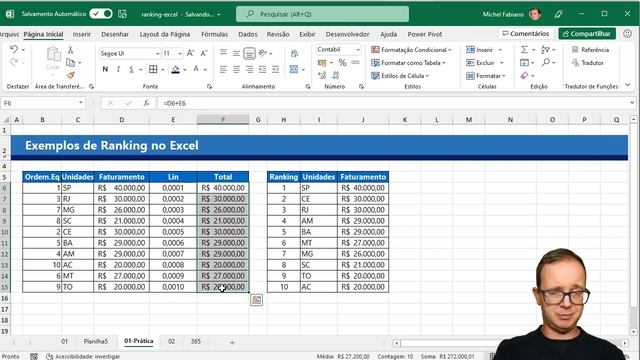The width and height of the screenshot is (640, 360).
Task: Toggle underline S button
Action: pos(131,69)
